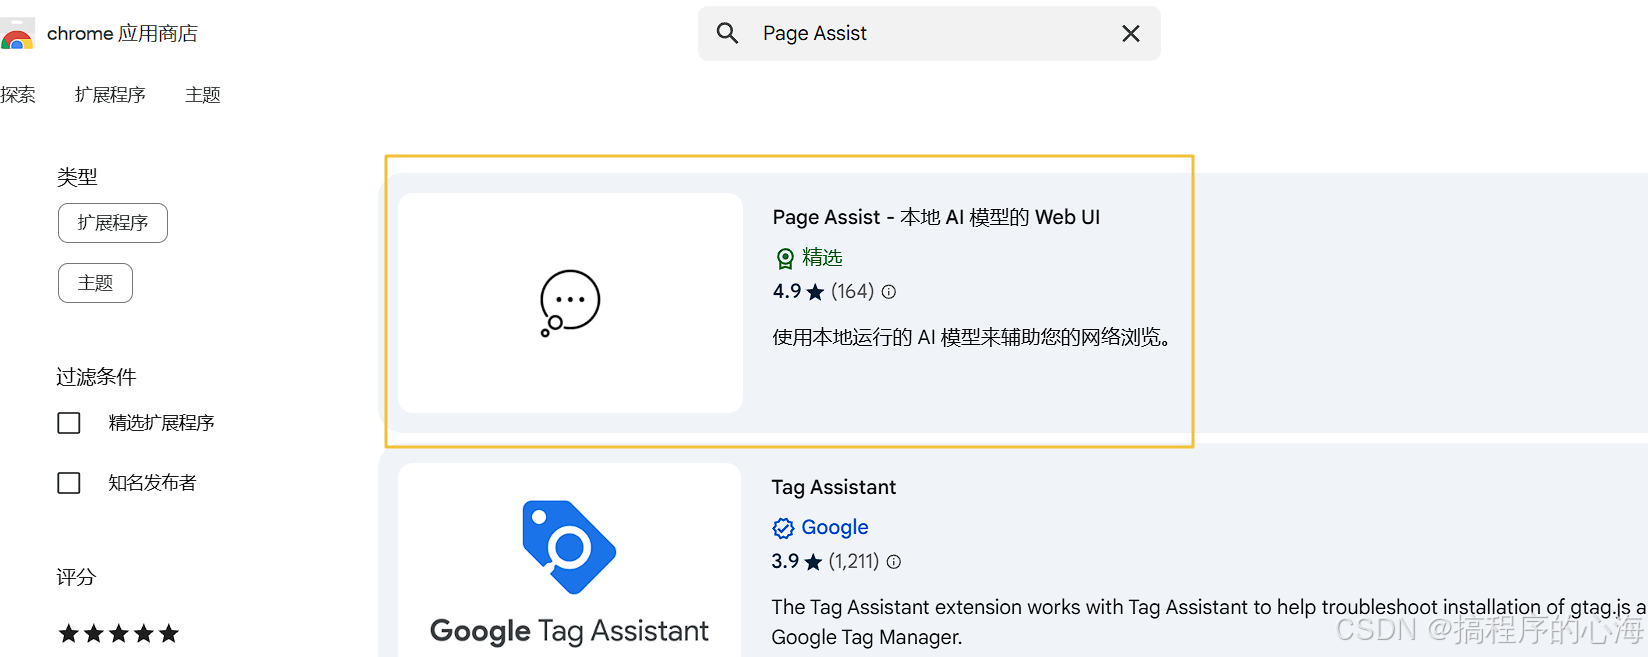
Task: Click the Tag Assistant description text
Action: (x=1209, y=622)
